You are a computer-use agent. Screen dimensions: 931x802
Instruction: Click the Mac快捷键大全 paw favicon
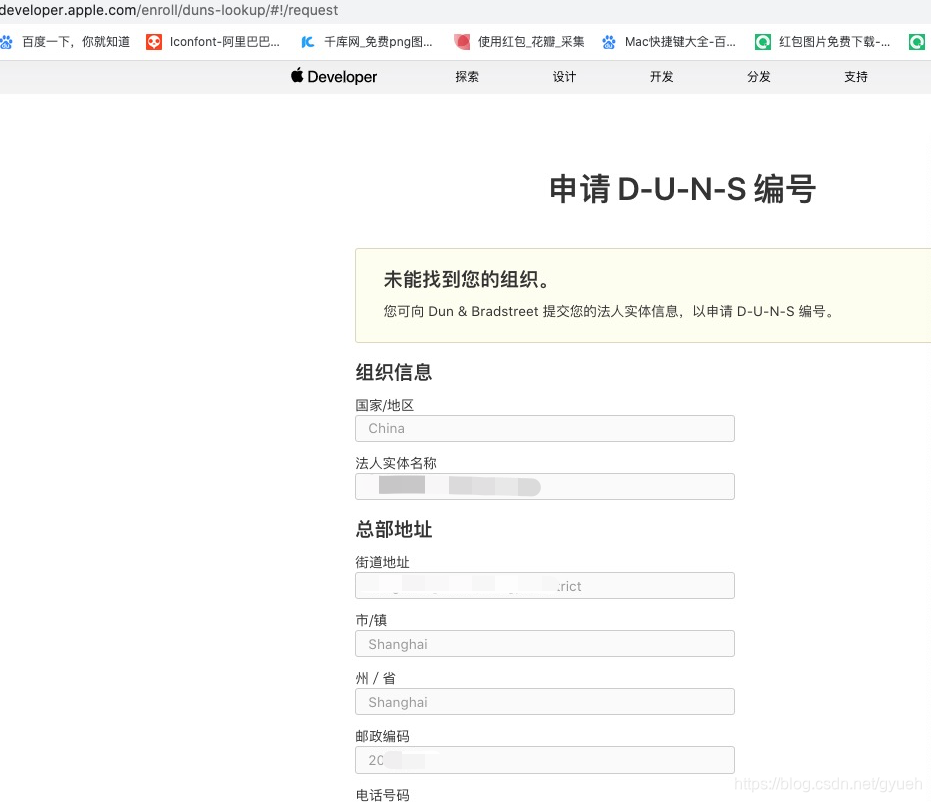609,42
